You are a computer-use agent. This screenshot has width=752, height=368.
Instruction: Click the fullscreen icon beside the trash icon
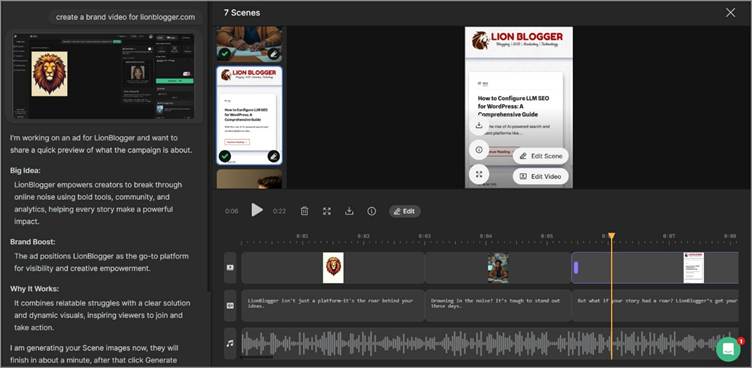point(327,211)
